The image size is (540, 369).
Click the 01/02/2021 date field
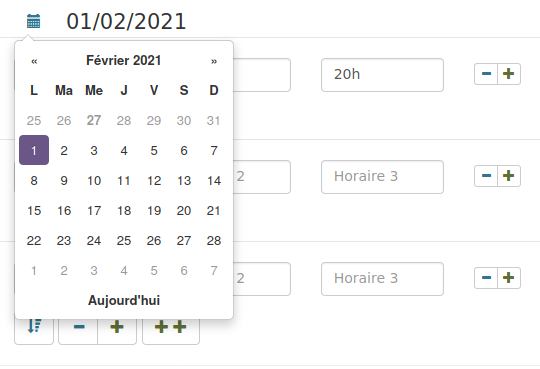[x=126, y=21]
